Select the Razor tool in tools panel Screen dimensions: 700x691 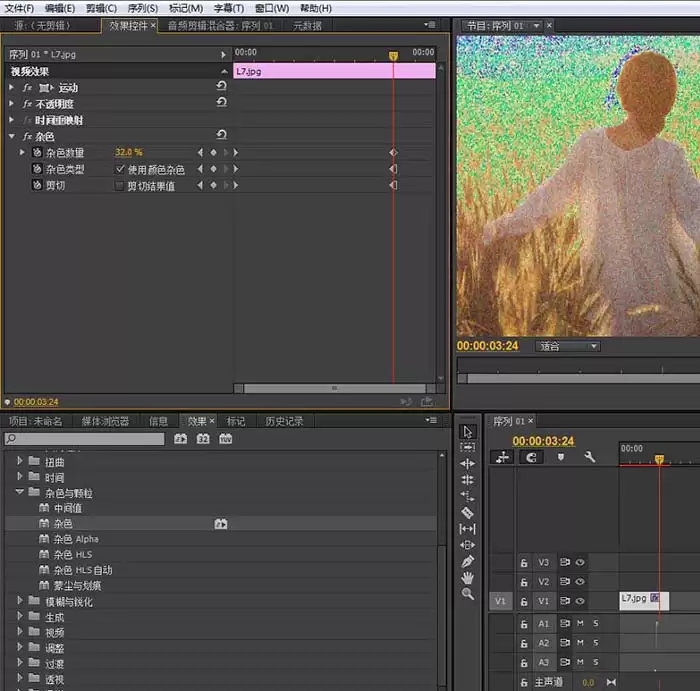coord(467,512)
